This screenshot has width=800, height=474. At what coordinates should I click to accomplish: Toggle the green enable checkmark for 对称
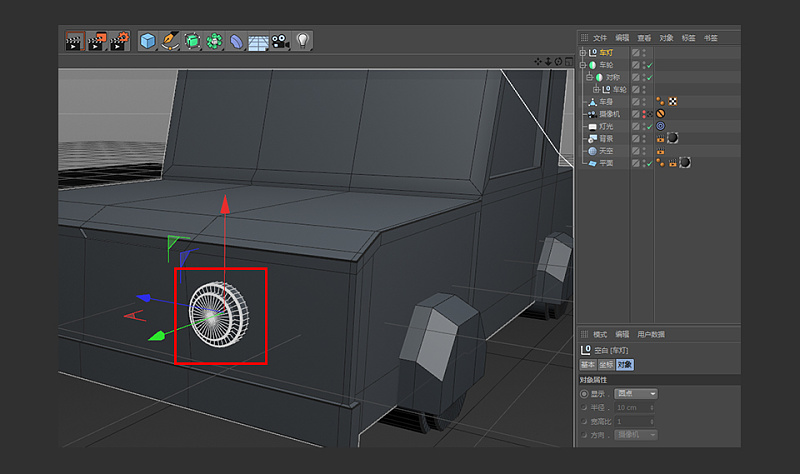pos(649,78)
